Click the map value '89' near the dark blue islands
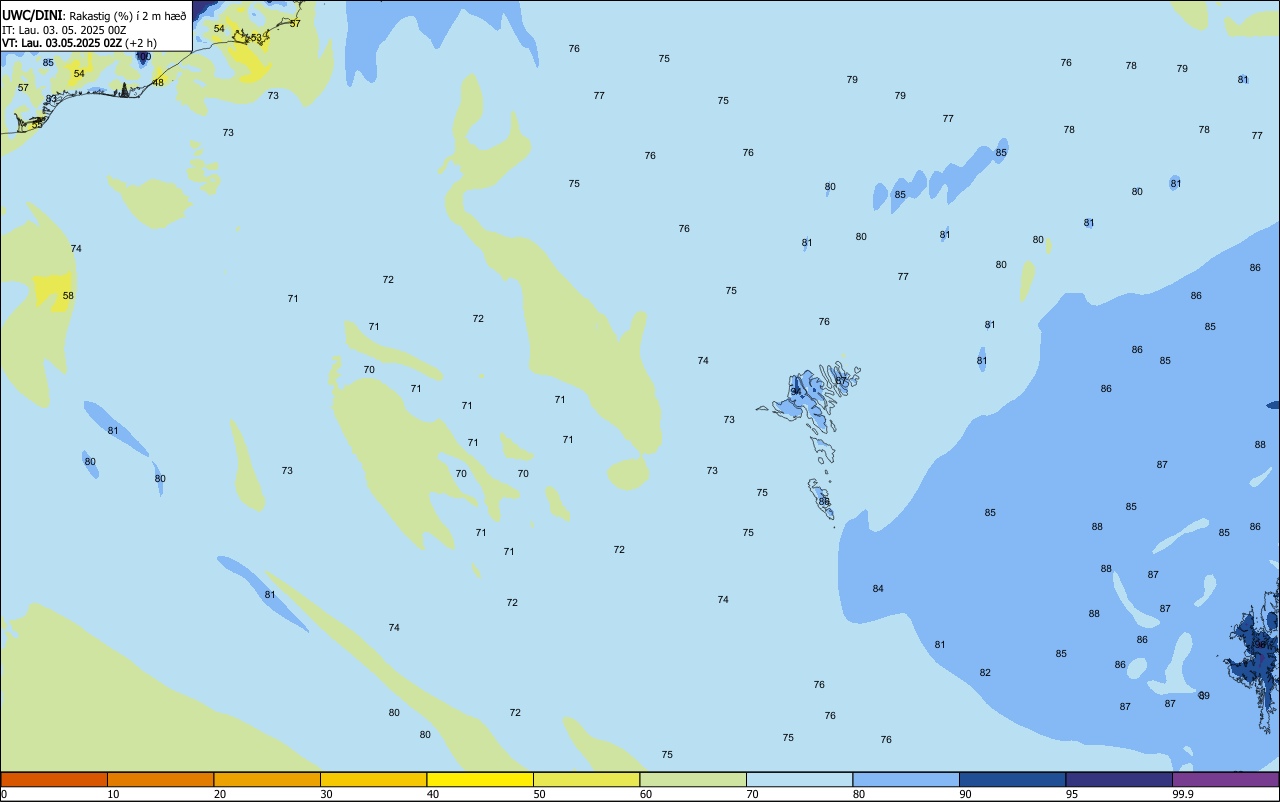 click(x=1204, y=696)
